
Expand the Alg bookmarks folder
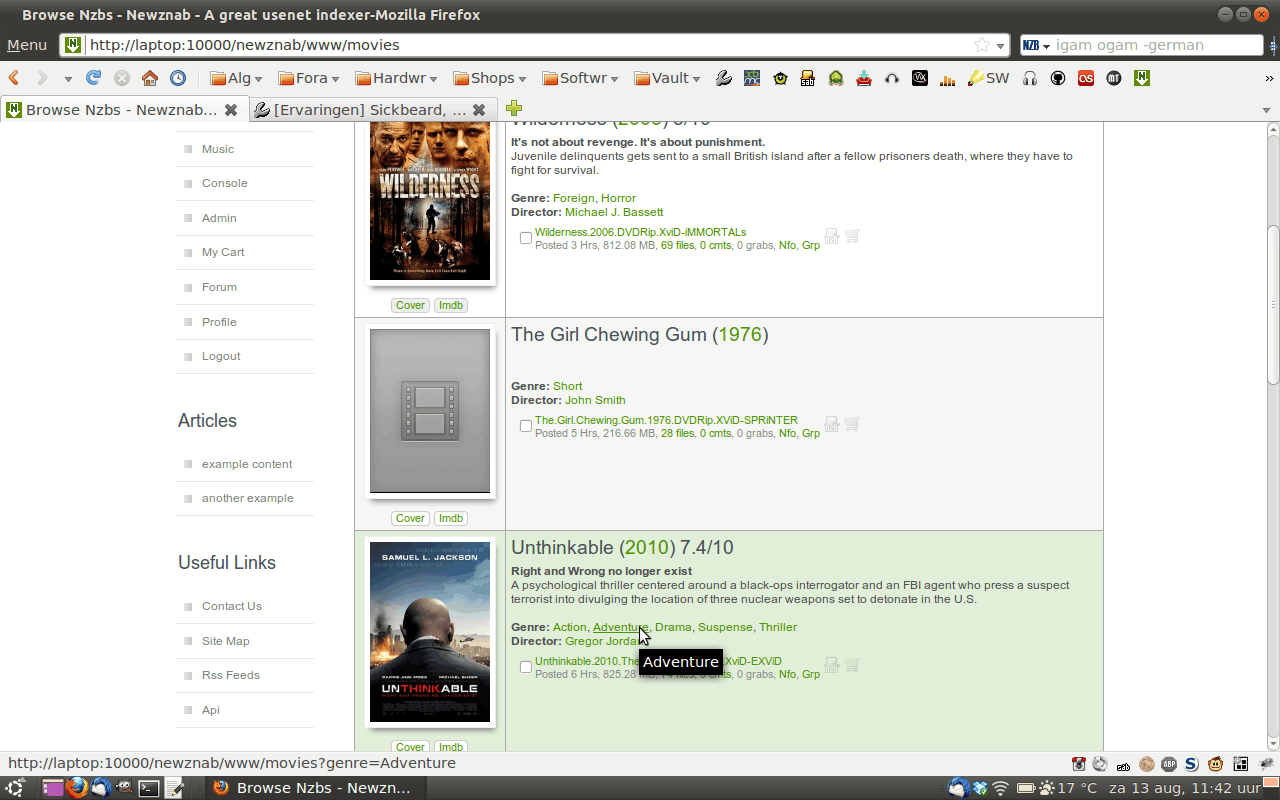click(x=236, y=78)
